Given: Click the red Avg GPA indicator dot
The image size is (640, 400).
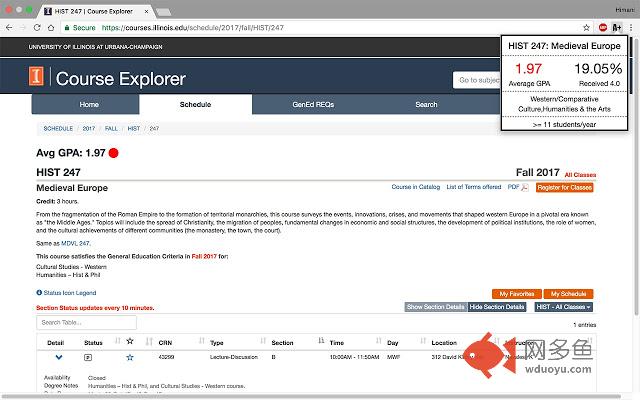Looking at the screenshot, I should point(113,153).
